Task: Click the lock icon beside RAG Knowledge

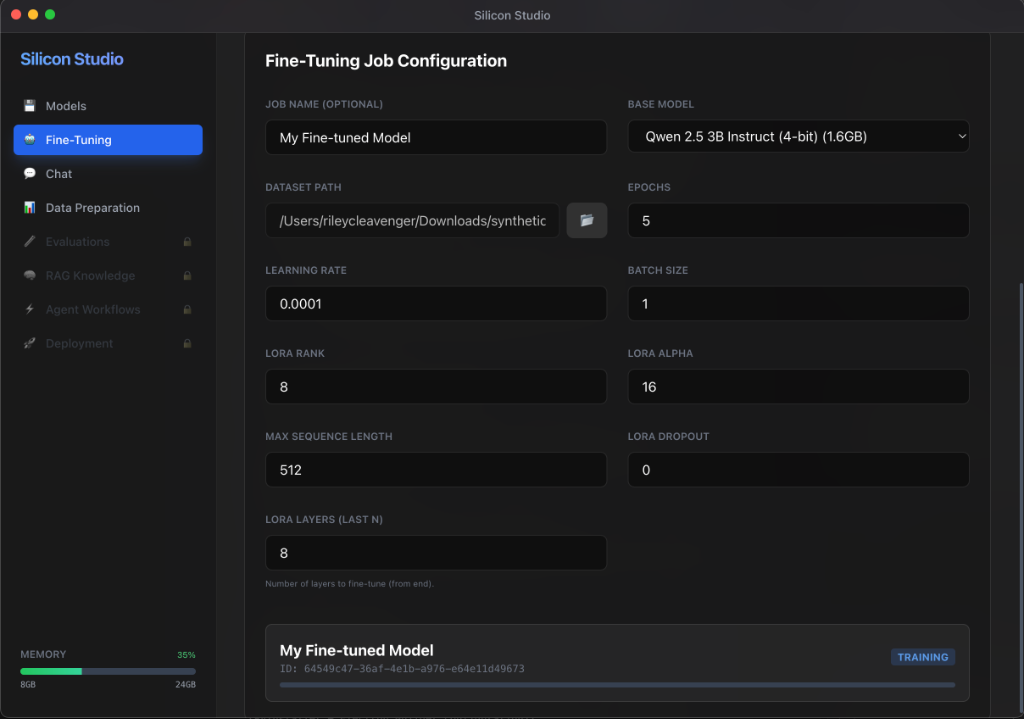Action: (187, 276)
